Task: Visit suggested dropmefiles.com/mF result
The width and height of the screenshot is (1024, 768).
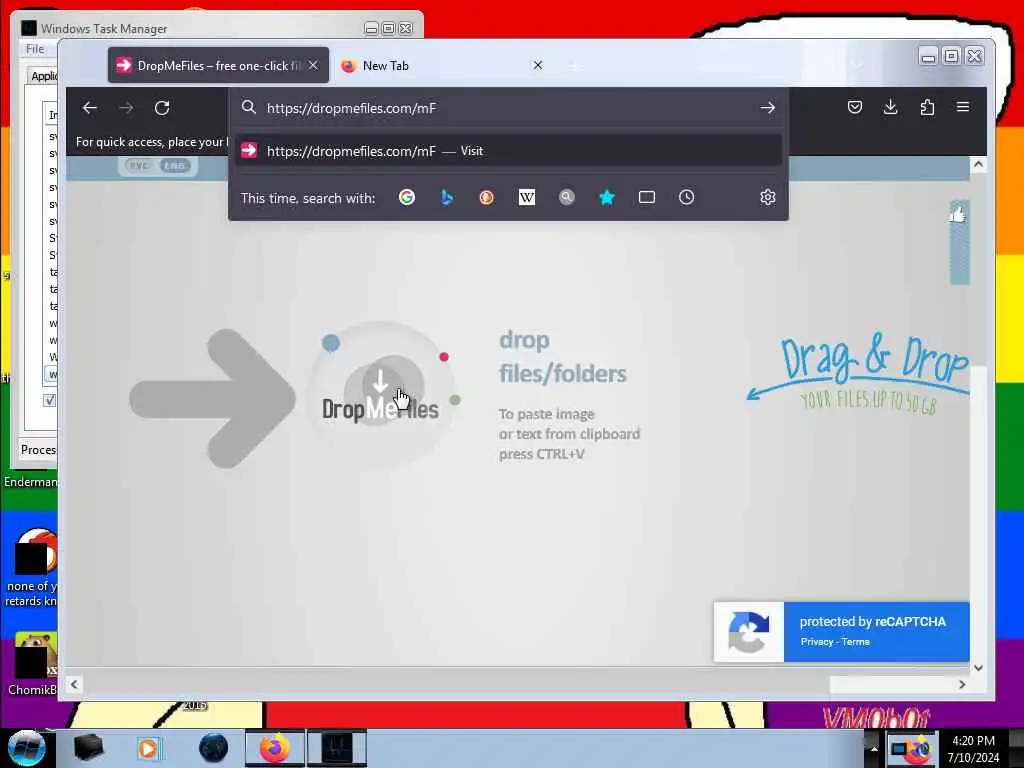Action: [508, 151]
